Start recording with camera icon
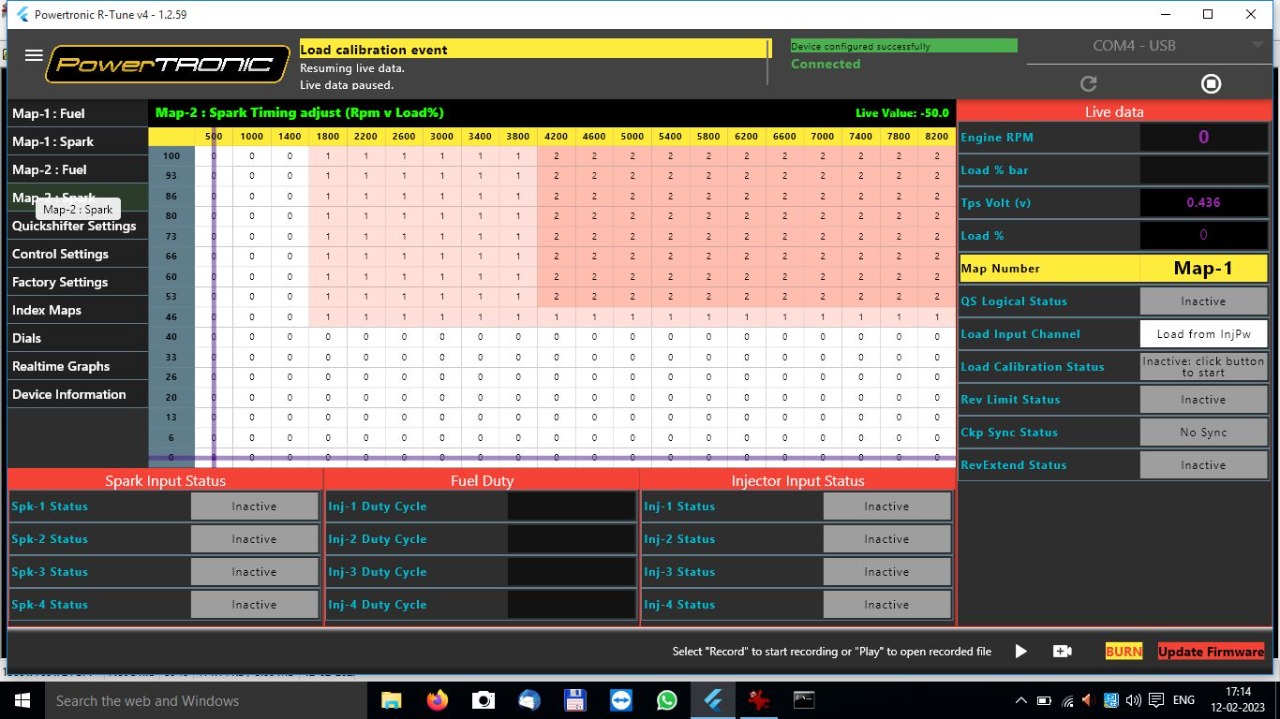This screenshot has height=719, width=1280. pyautogui.click(x=1062, y=651)
